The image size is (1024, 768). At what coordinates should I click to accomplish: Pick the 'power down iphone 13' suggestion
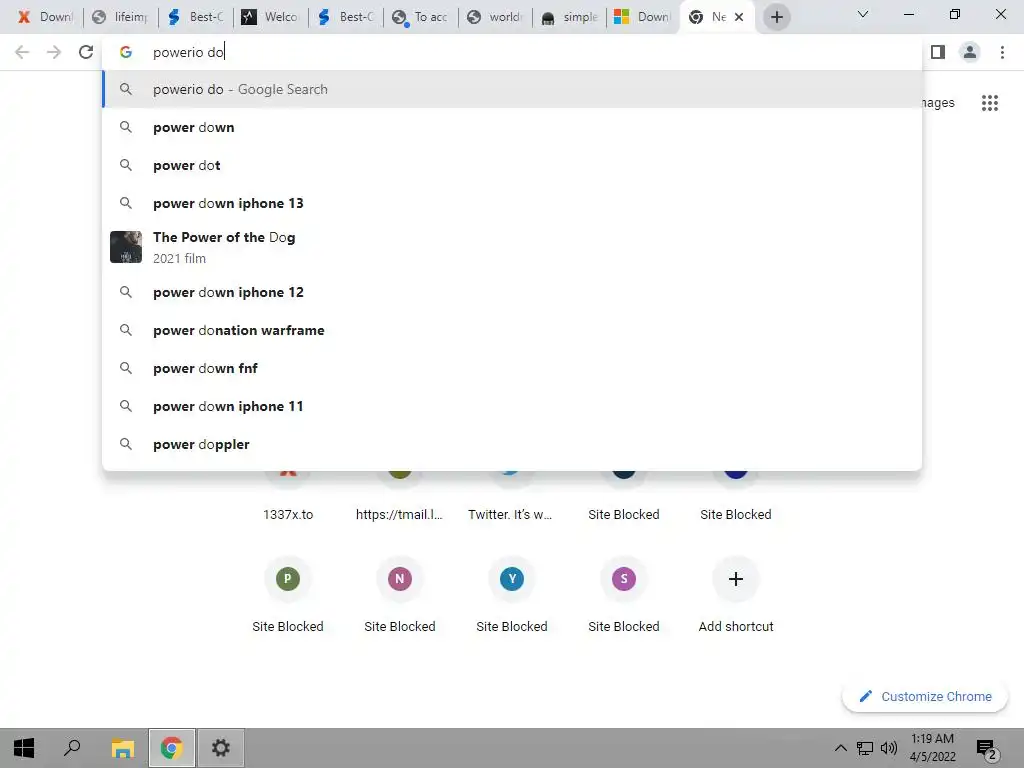[512, 203]
